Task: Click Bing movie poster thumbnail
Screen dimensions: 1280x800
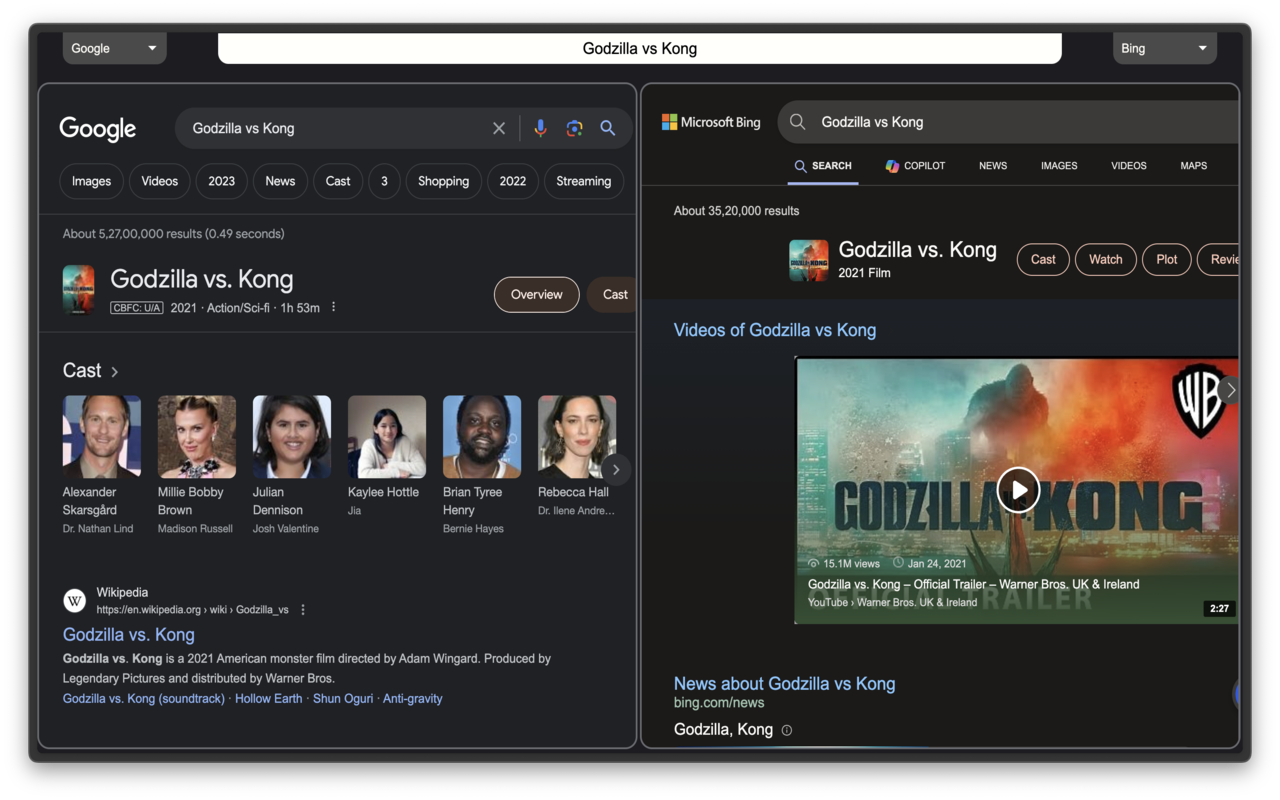Action: click(x=809, y=260)
